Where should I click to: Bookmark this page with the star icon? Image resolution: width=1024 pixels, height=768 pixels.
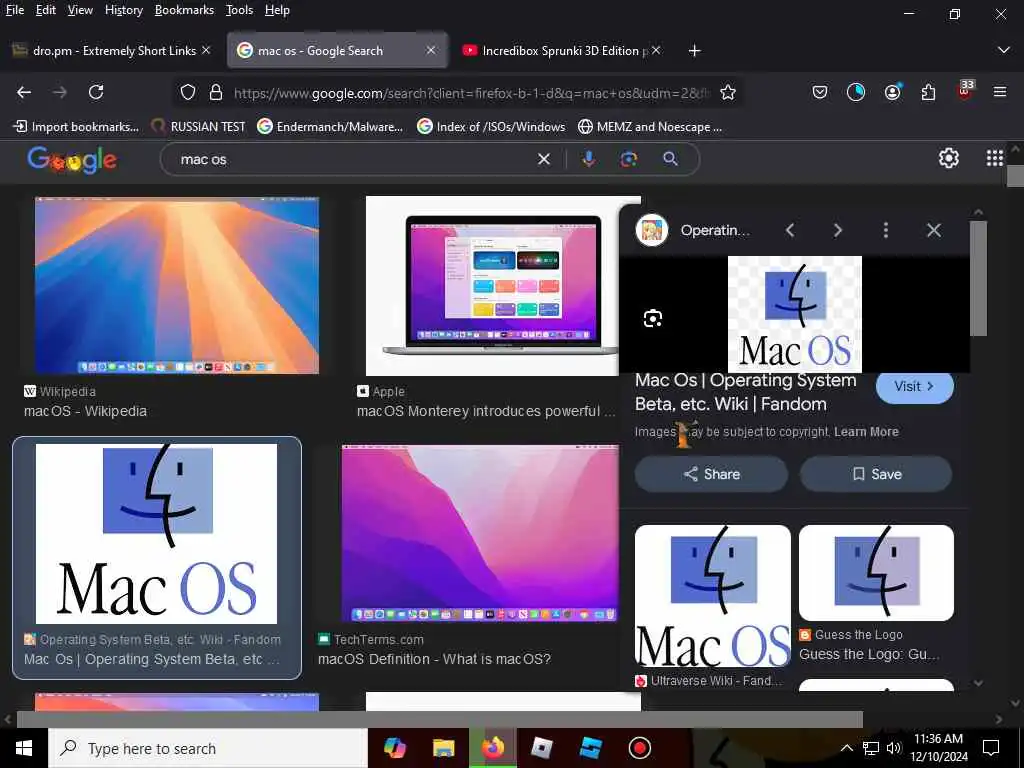click(x=728, y=93)
